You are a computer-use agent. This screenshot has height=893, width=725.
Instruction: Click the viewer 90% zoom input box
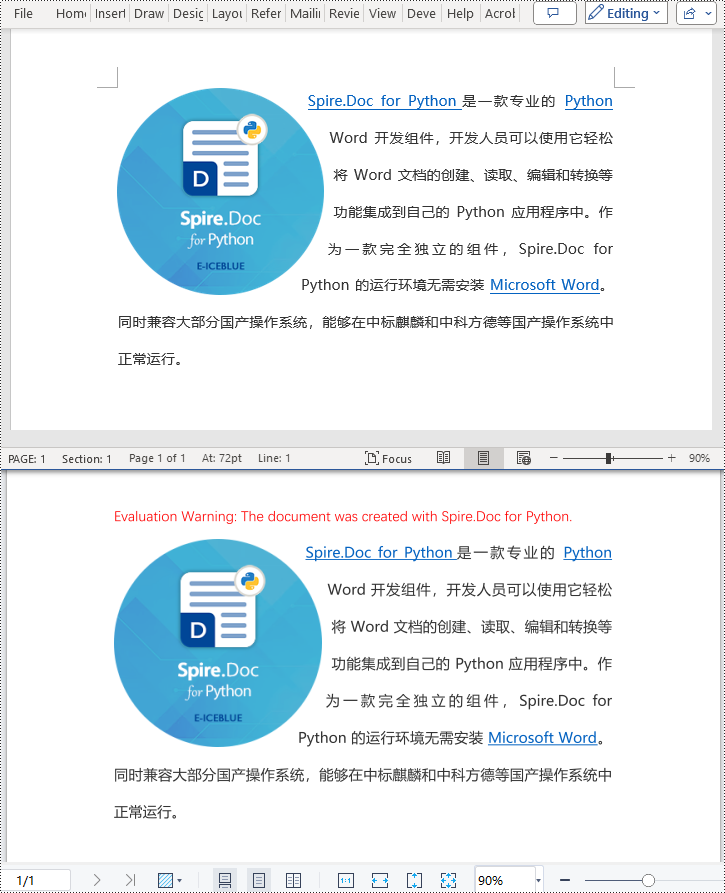[x=505, y=880]
